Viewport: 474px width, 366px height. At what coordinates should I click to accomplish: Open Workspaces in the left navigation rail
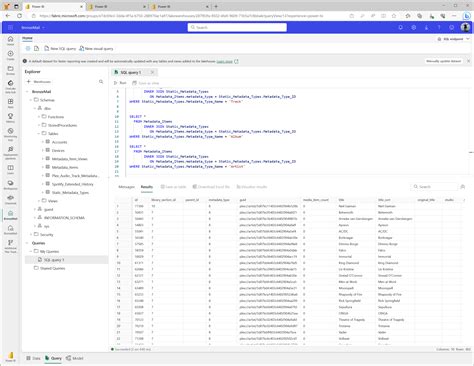(x=10, y=184)
